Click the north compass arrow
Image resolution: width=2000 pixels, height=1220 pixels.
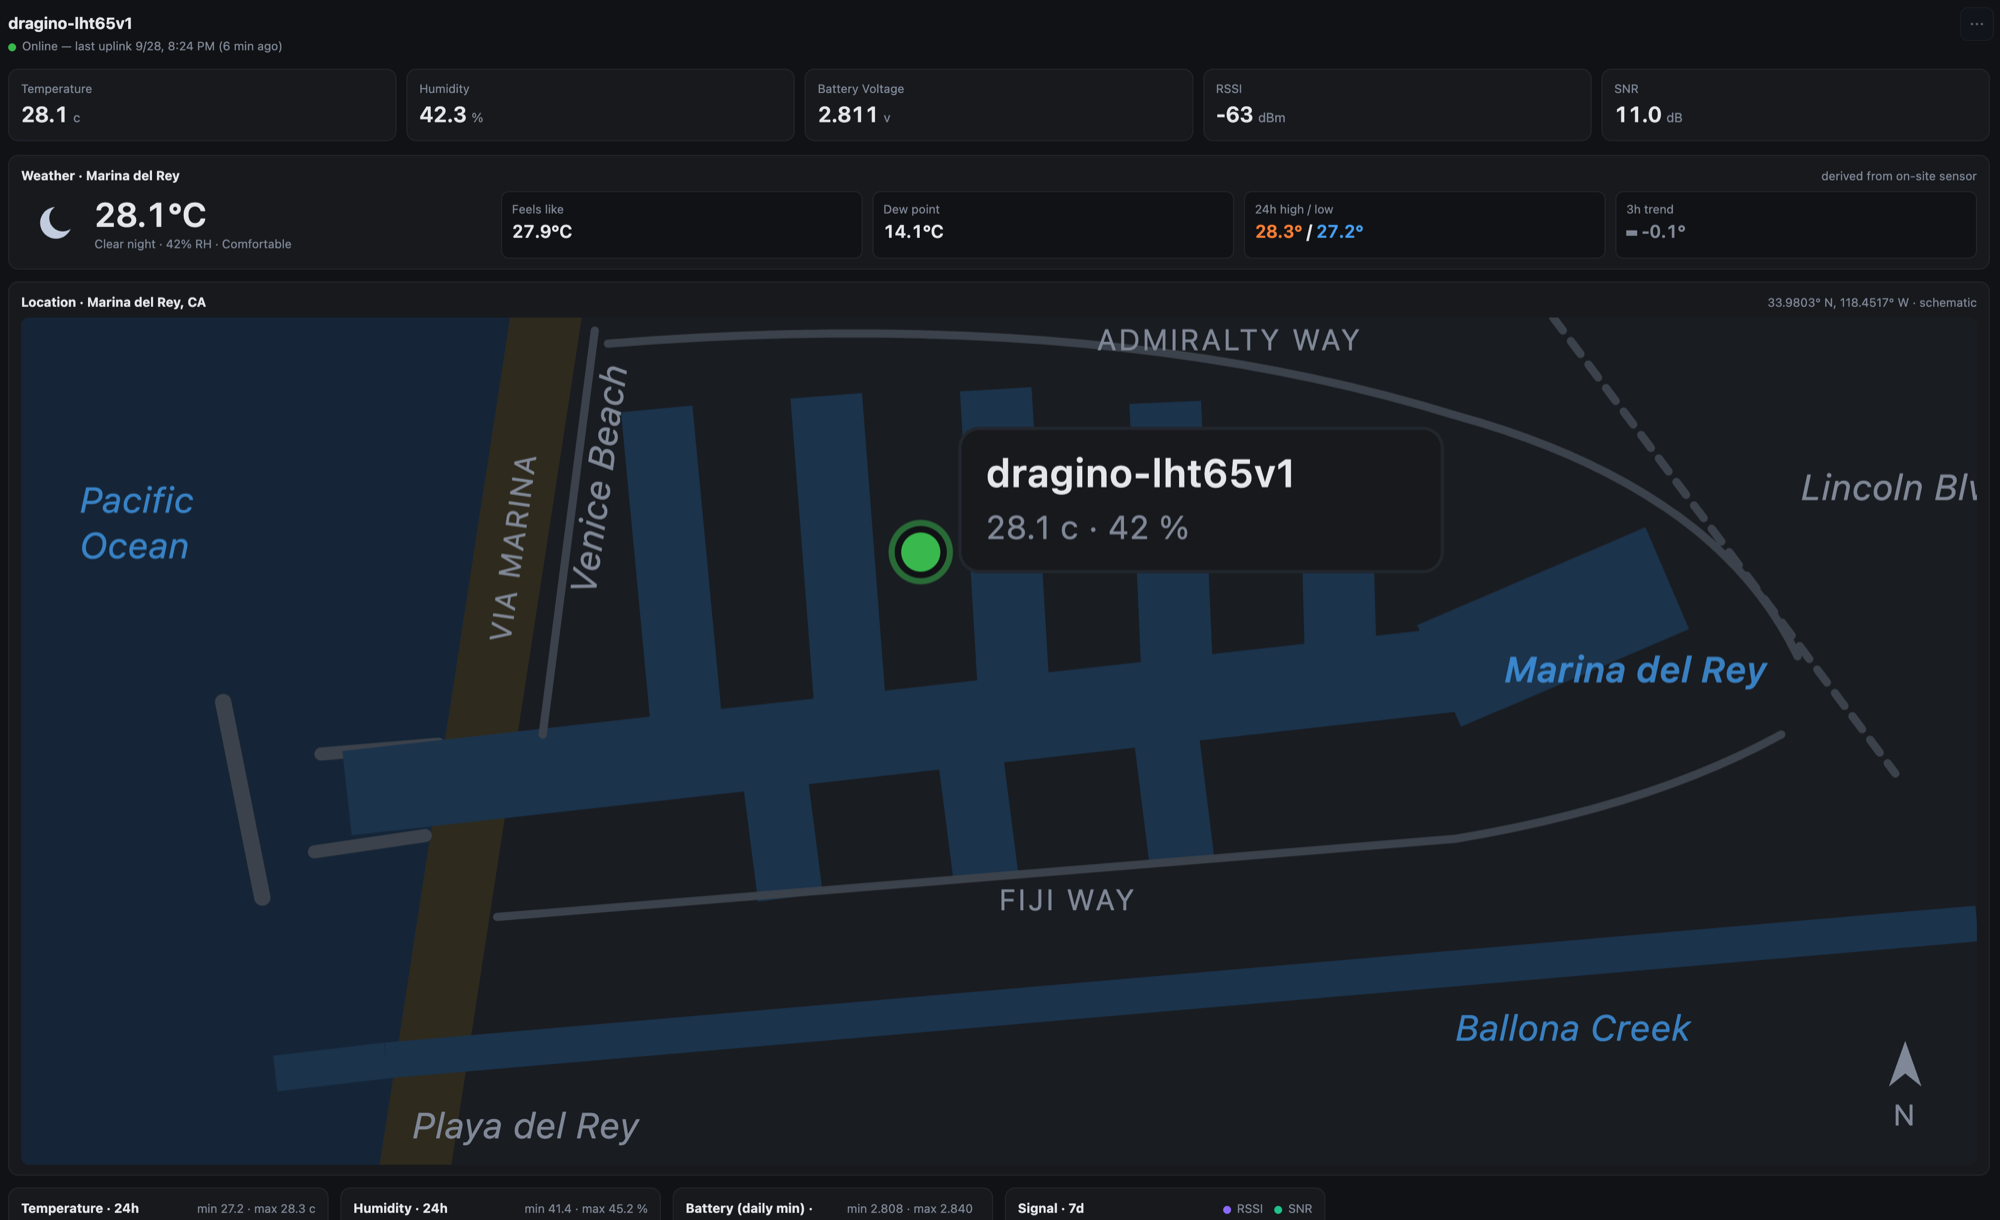click(x=1904, y=1064)
